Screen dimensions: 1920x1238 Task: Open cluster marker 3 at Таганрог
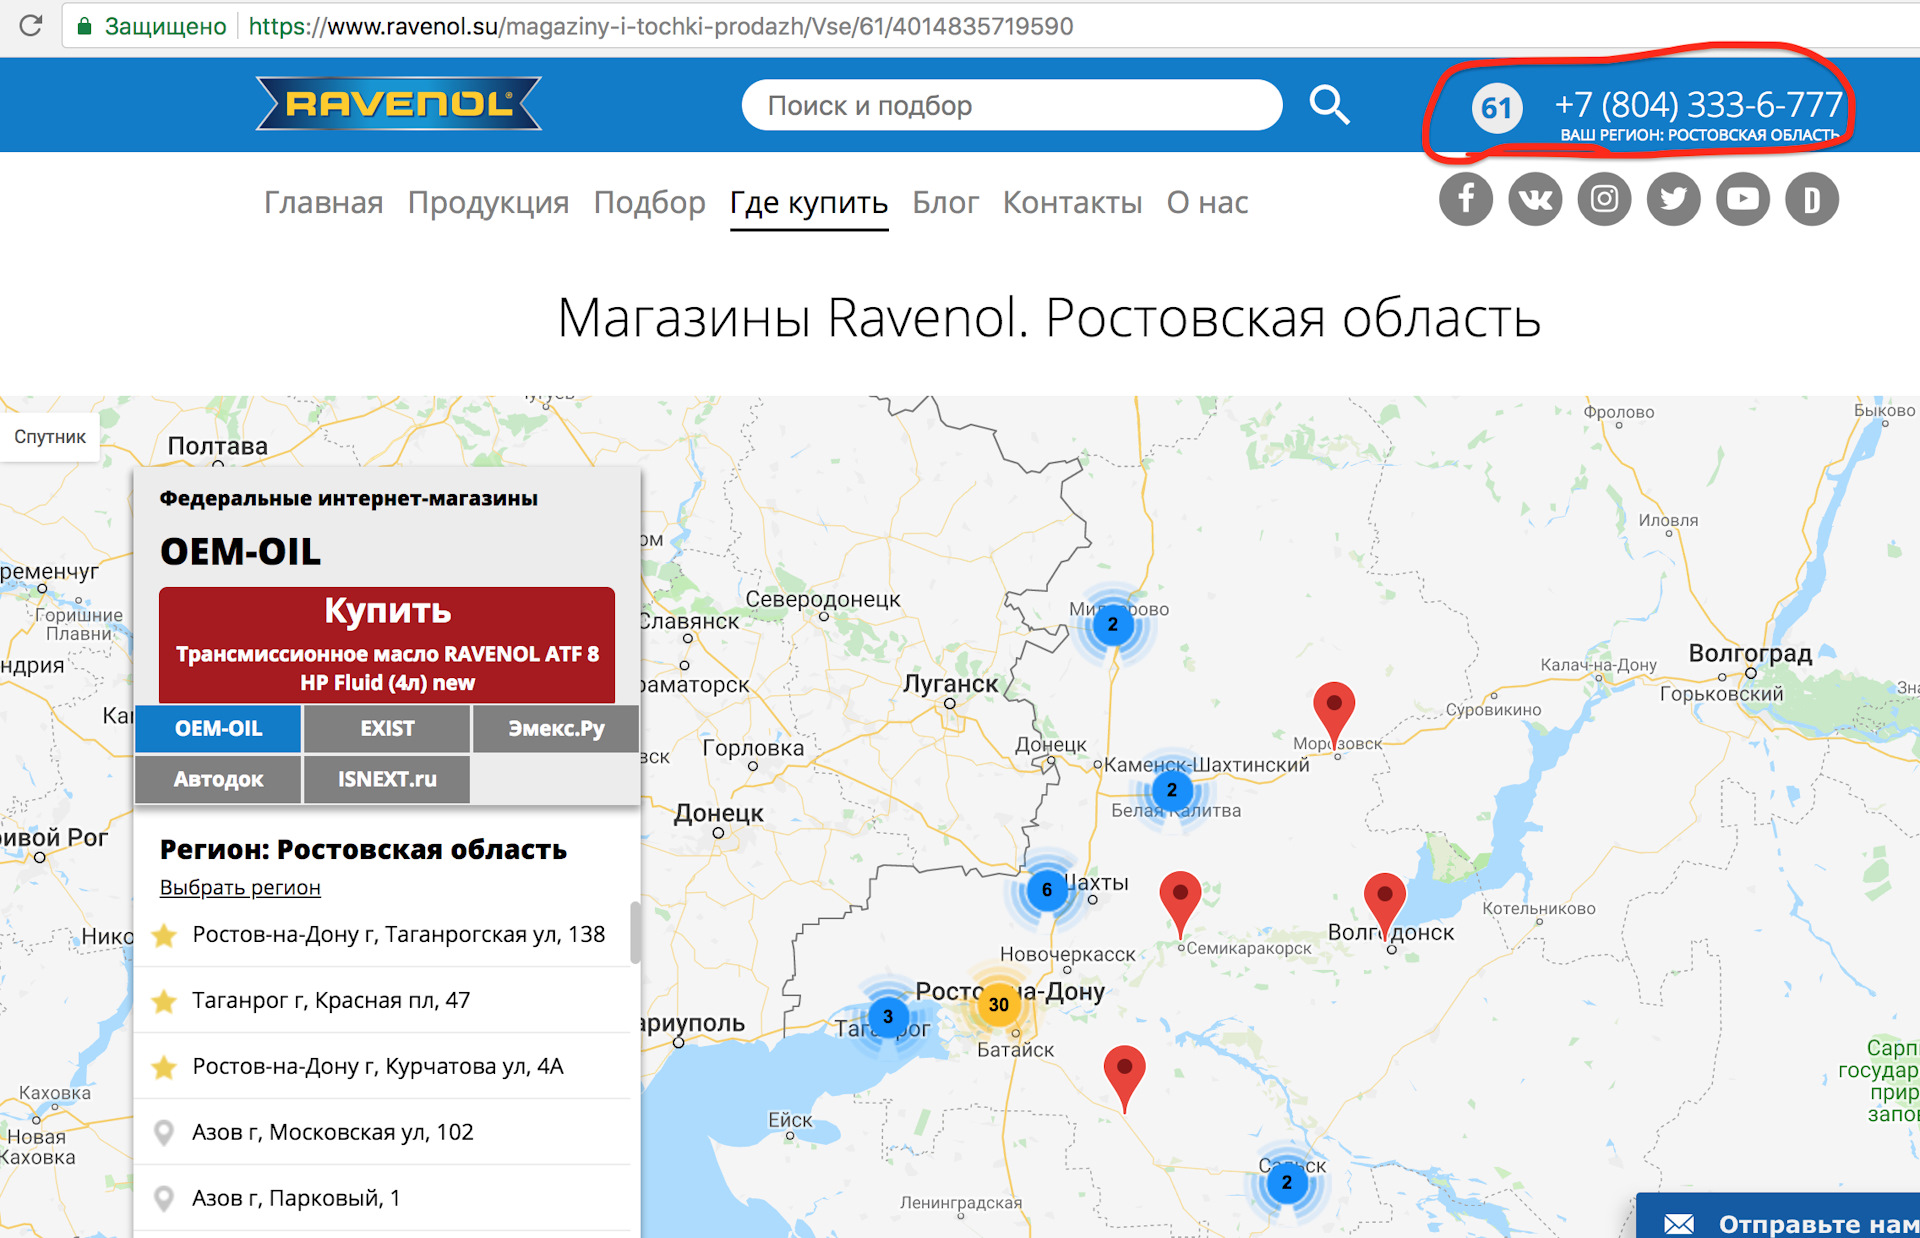tap(887, 1017)
